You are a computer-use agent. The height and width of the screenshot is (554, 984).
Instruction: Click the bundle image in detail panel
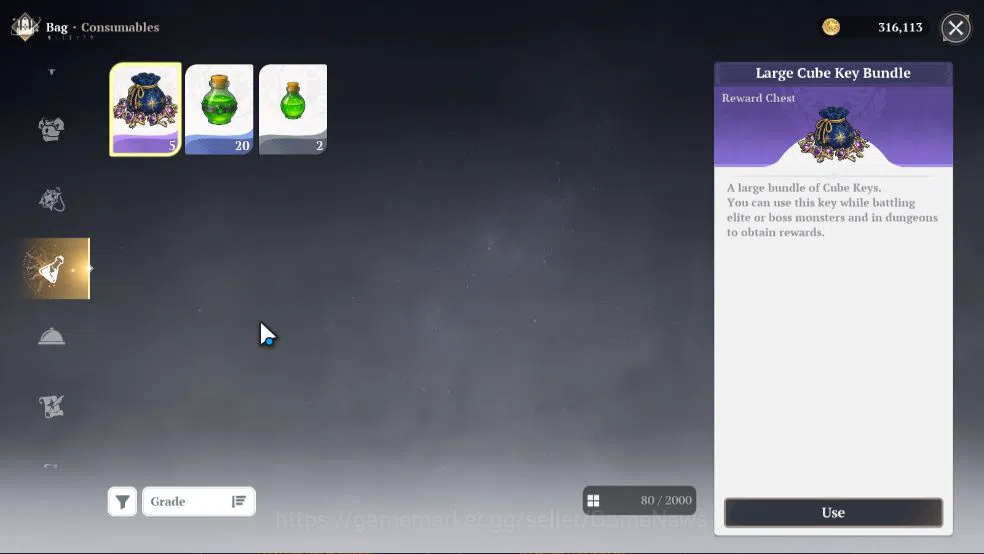click(833, 134)
